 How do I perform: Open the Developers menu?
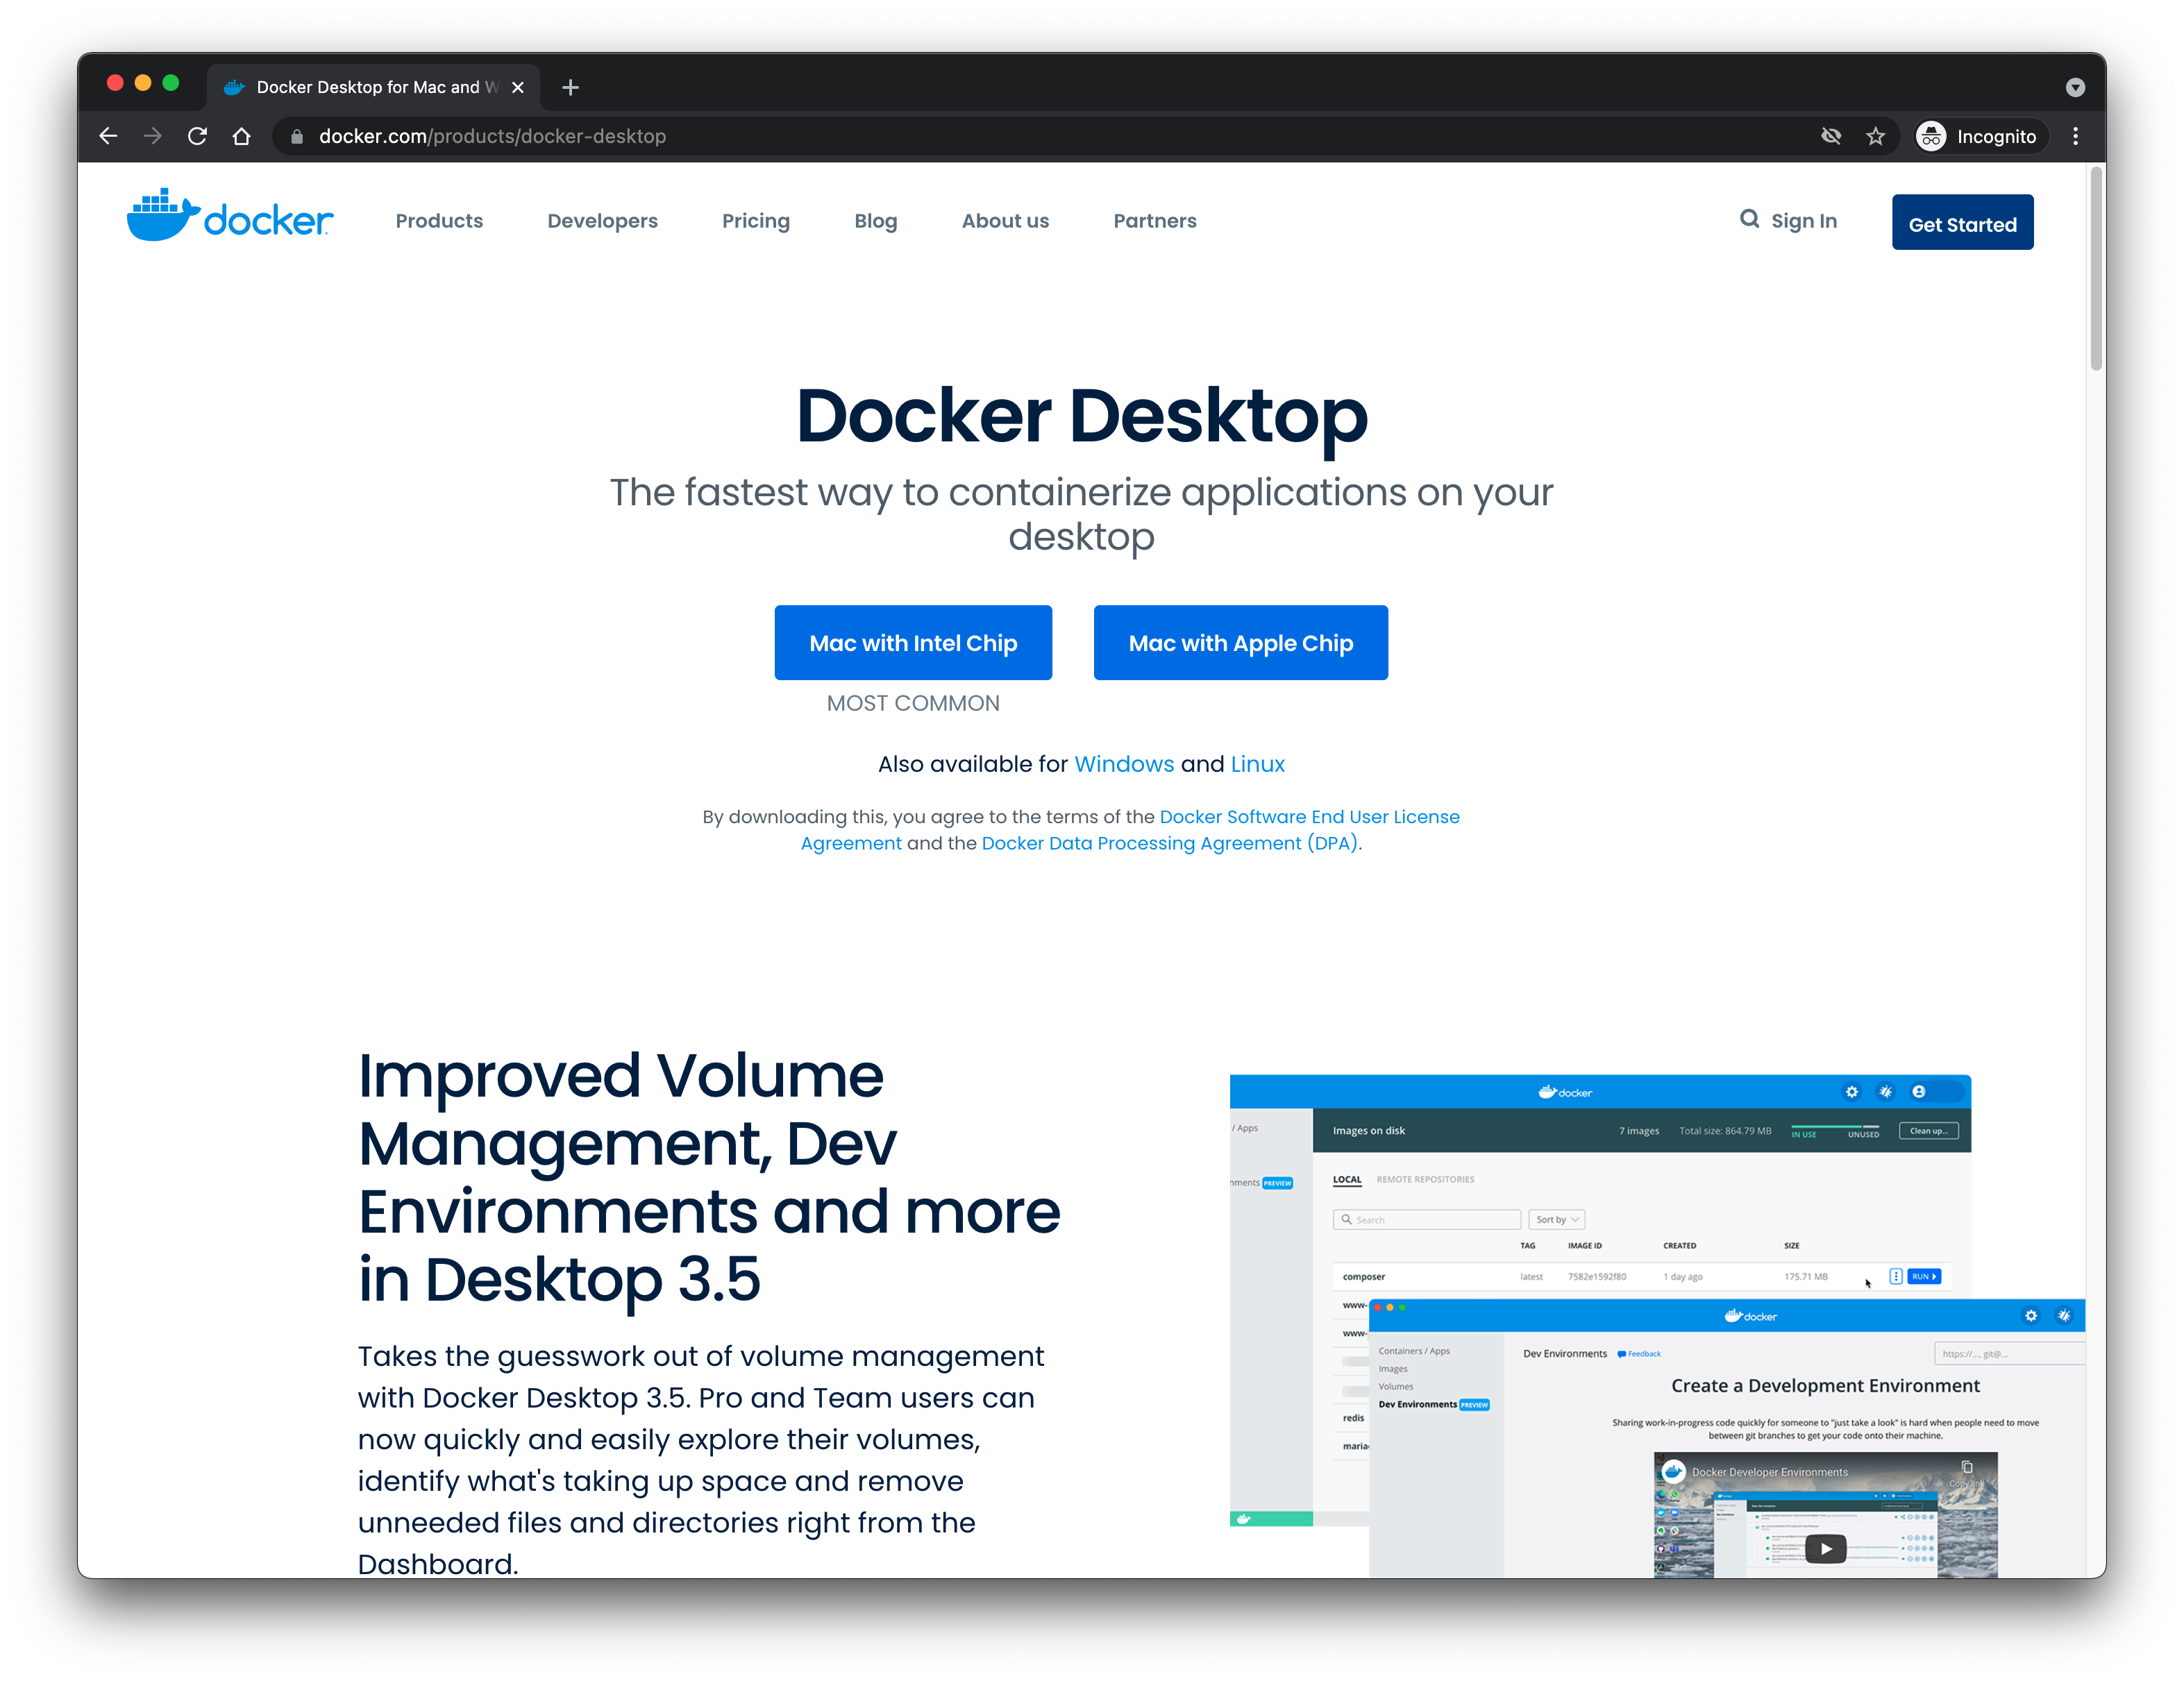(x=602, y=221)
